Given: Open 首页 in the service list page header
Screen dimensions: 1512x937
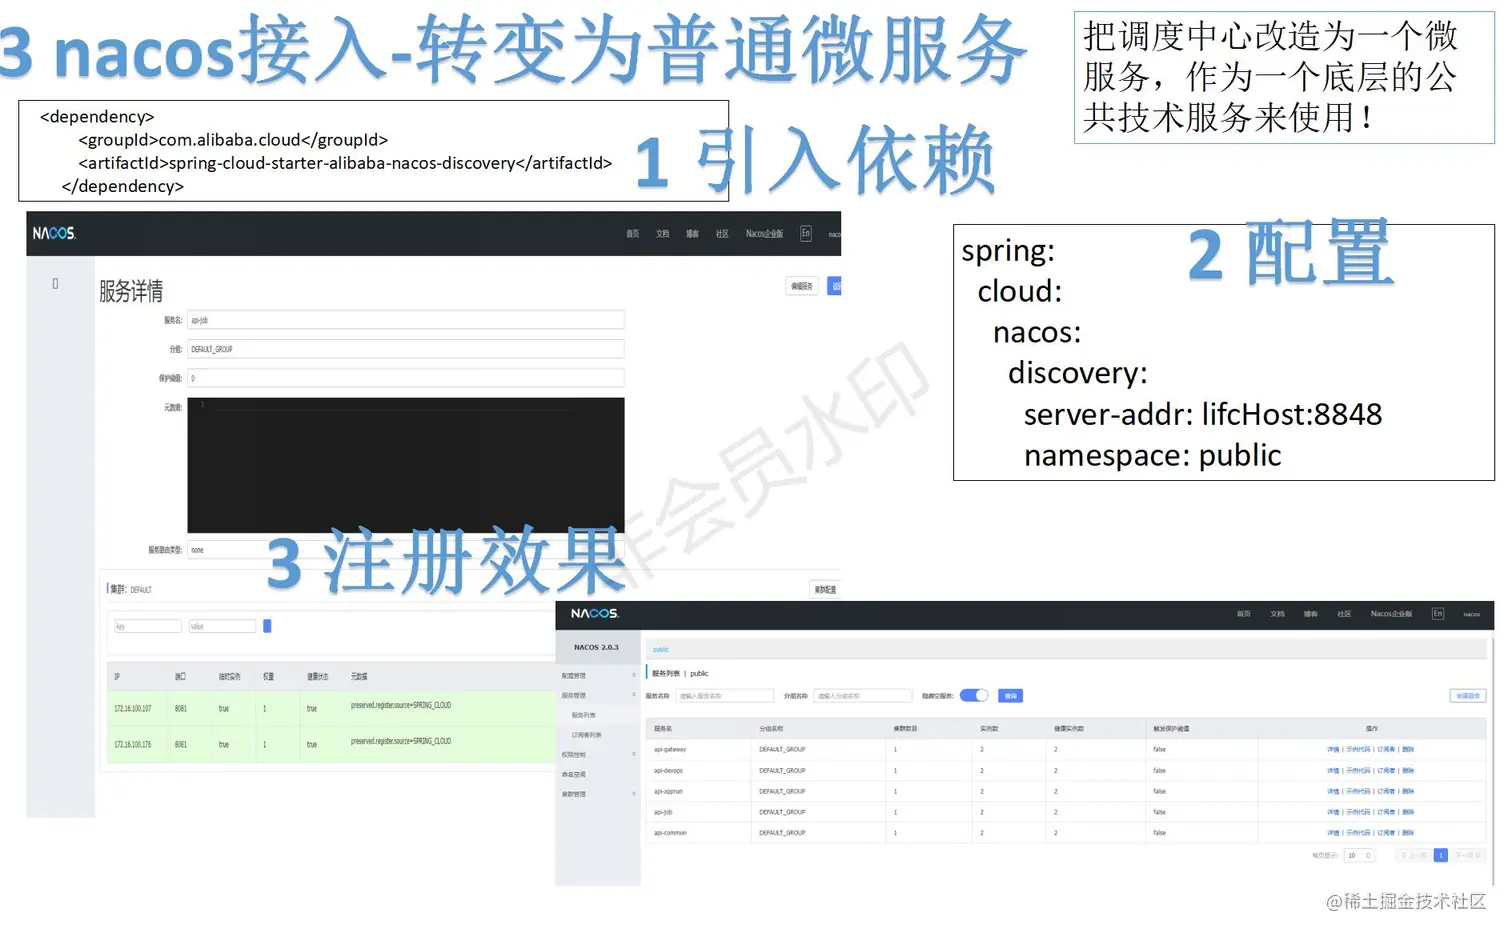Looking at the screenshot, I should click(1244, 614).
